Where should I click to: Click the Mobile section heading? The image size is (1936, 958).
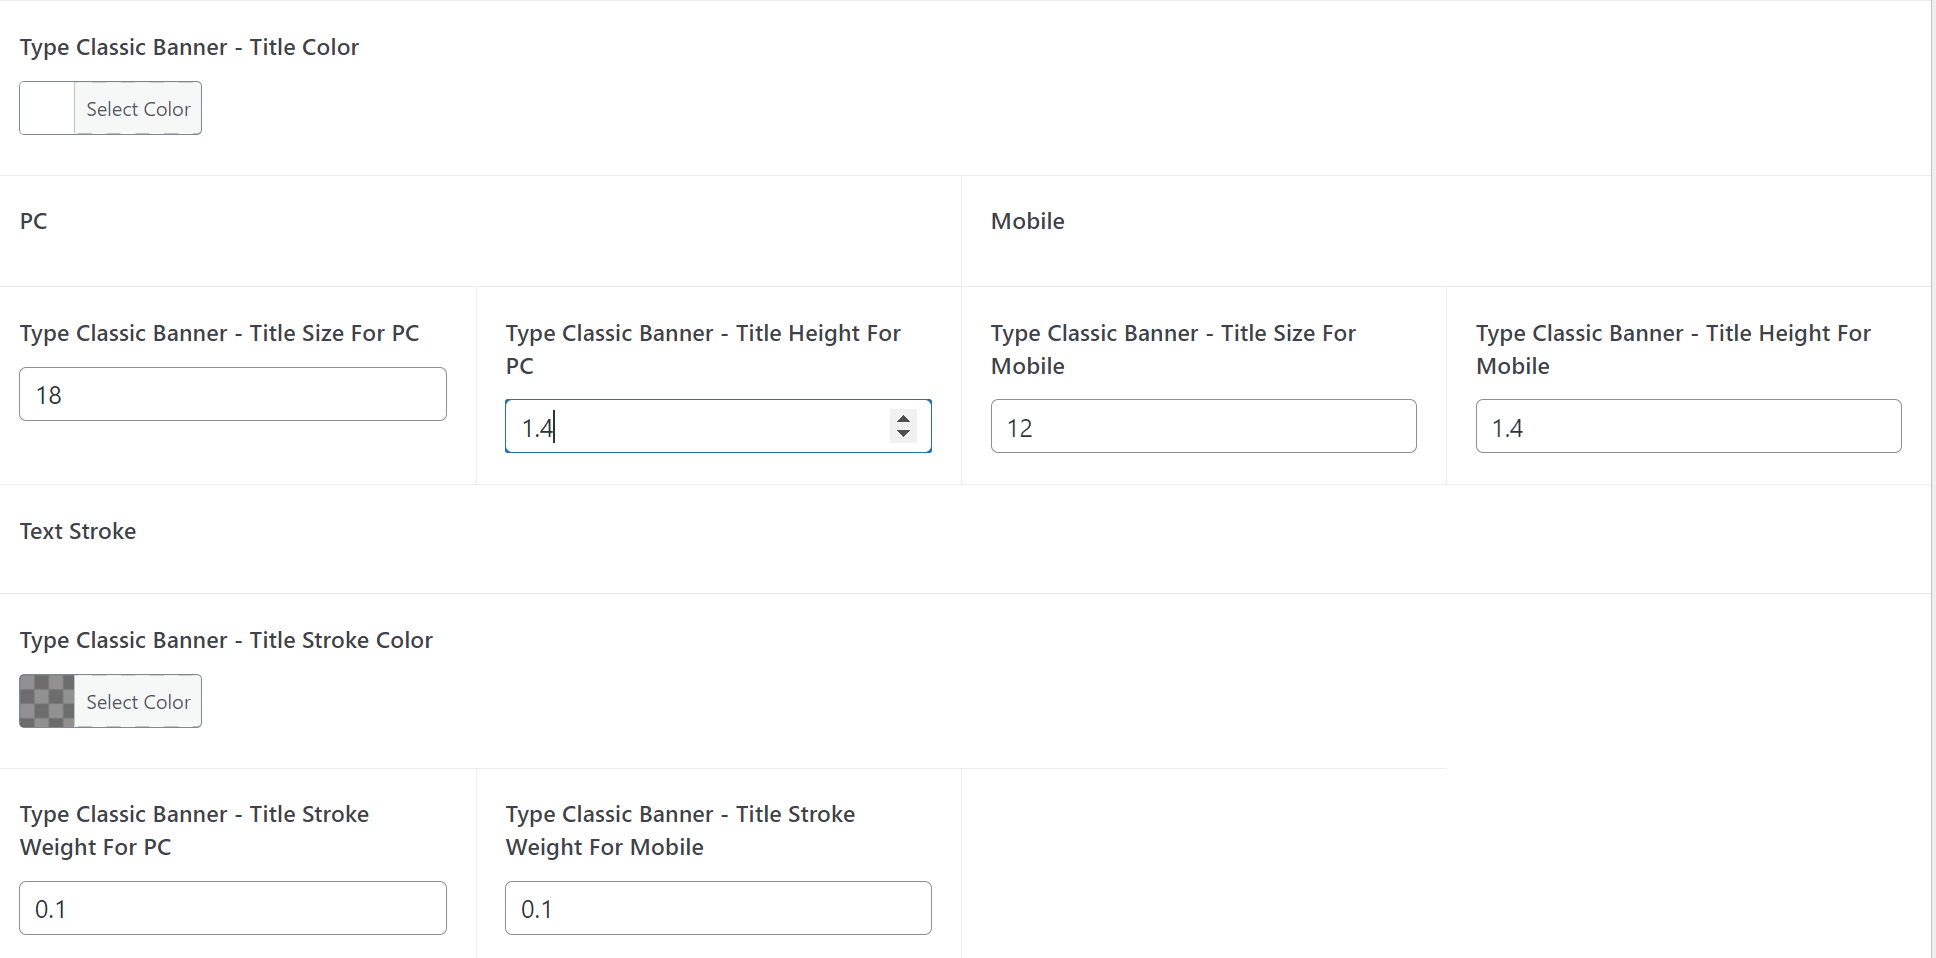coord(1027,221)
